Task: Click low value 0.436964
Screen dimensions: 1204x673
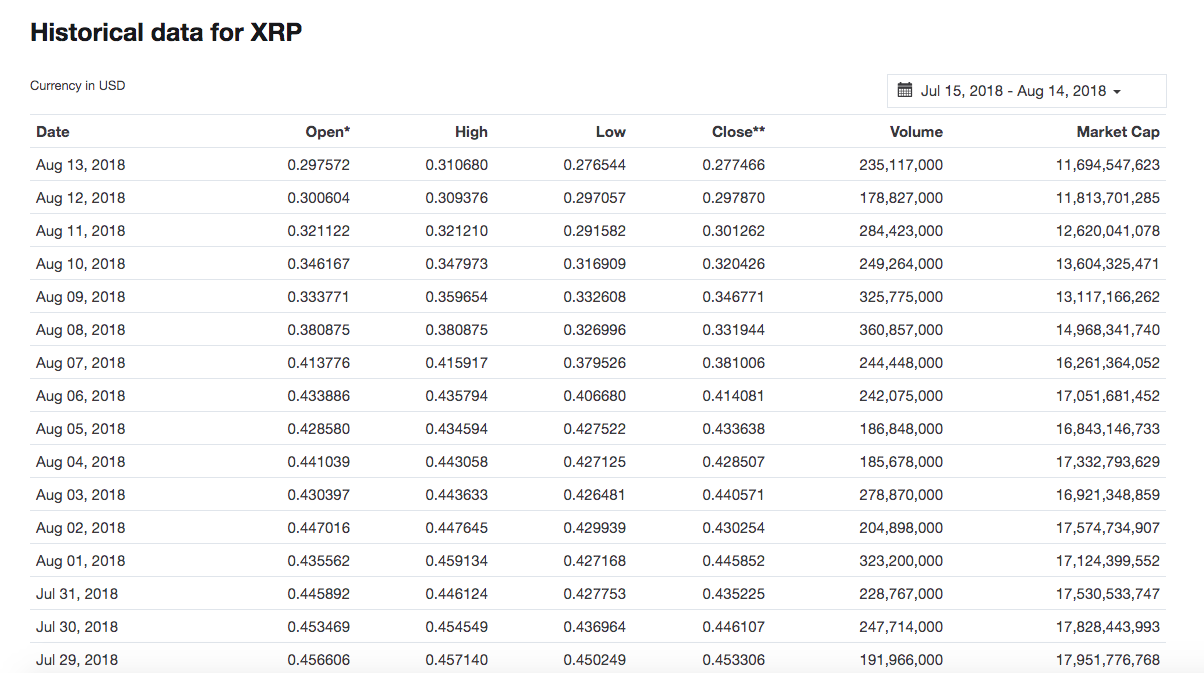Action: (x=595, y=627)
